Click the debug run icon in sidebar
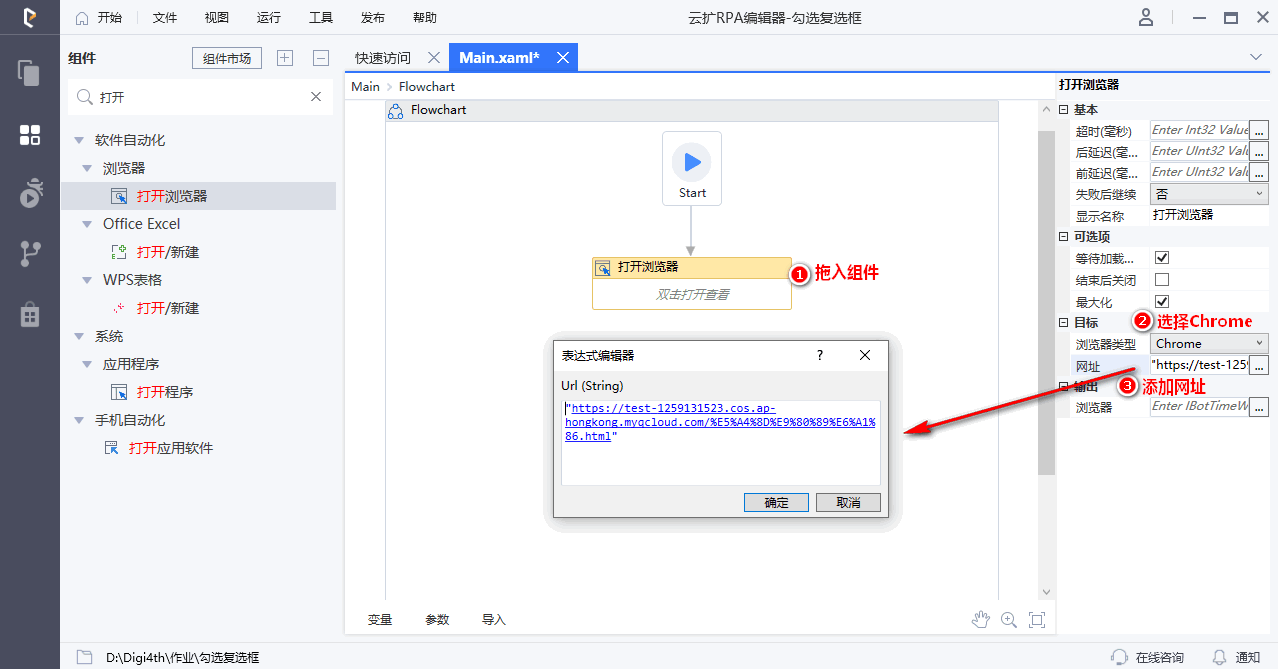Viewport: 1278px width, 669px height. (30, 193)
